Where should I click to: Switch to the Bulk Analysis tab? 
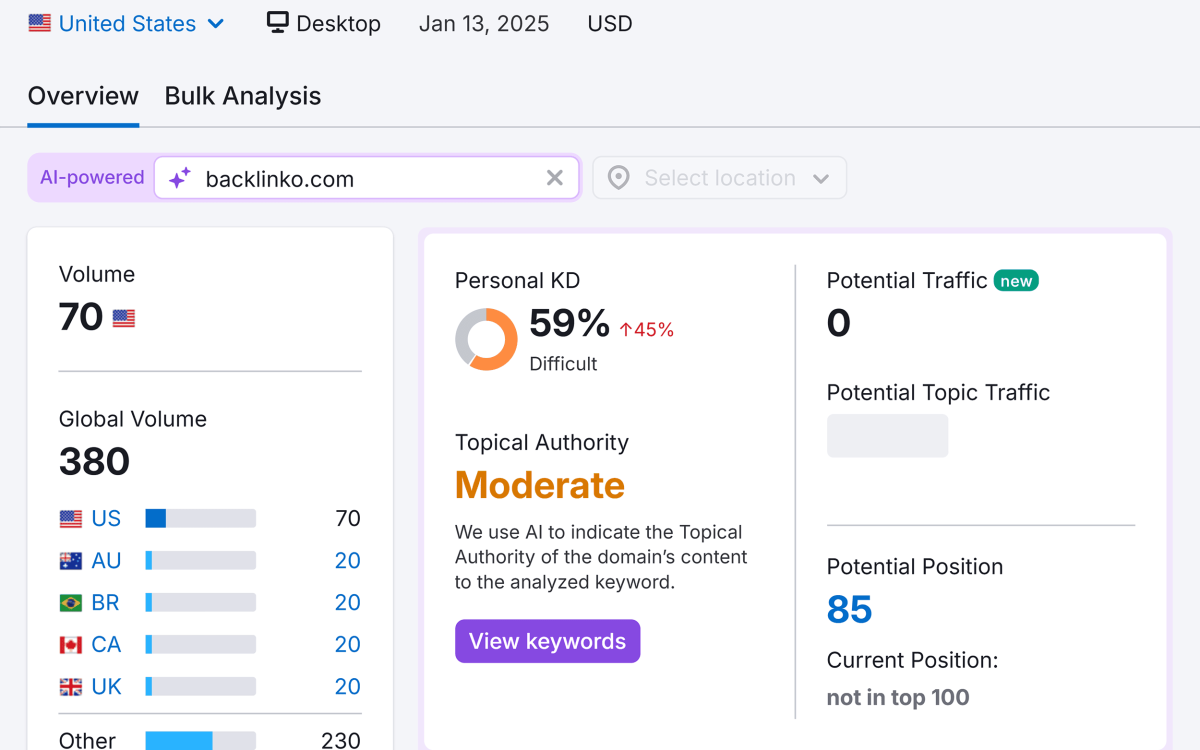[x=242, y=96]
